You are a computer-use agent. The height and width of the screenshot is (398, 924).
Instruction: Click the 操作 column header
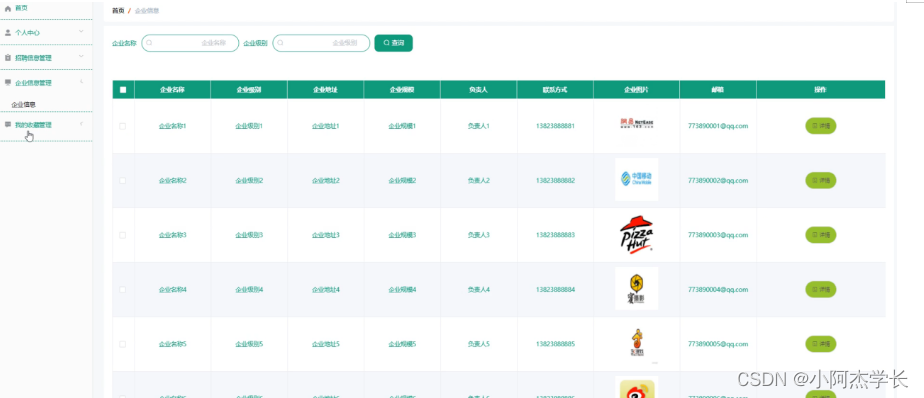tap(821, 90)
